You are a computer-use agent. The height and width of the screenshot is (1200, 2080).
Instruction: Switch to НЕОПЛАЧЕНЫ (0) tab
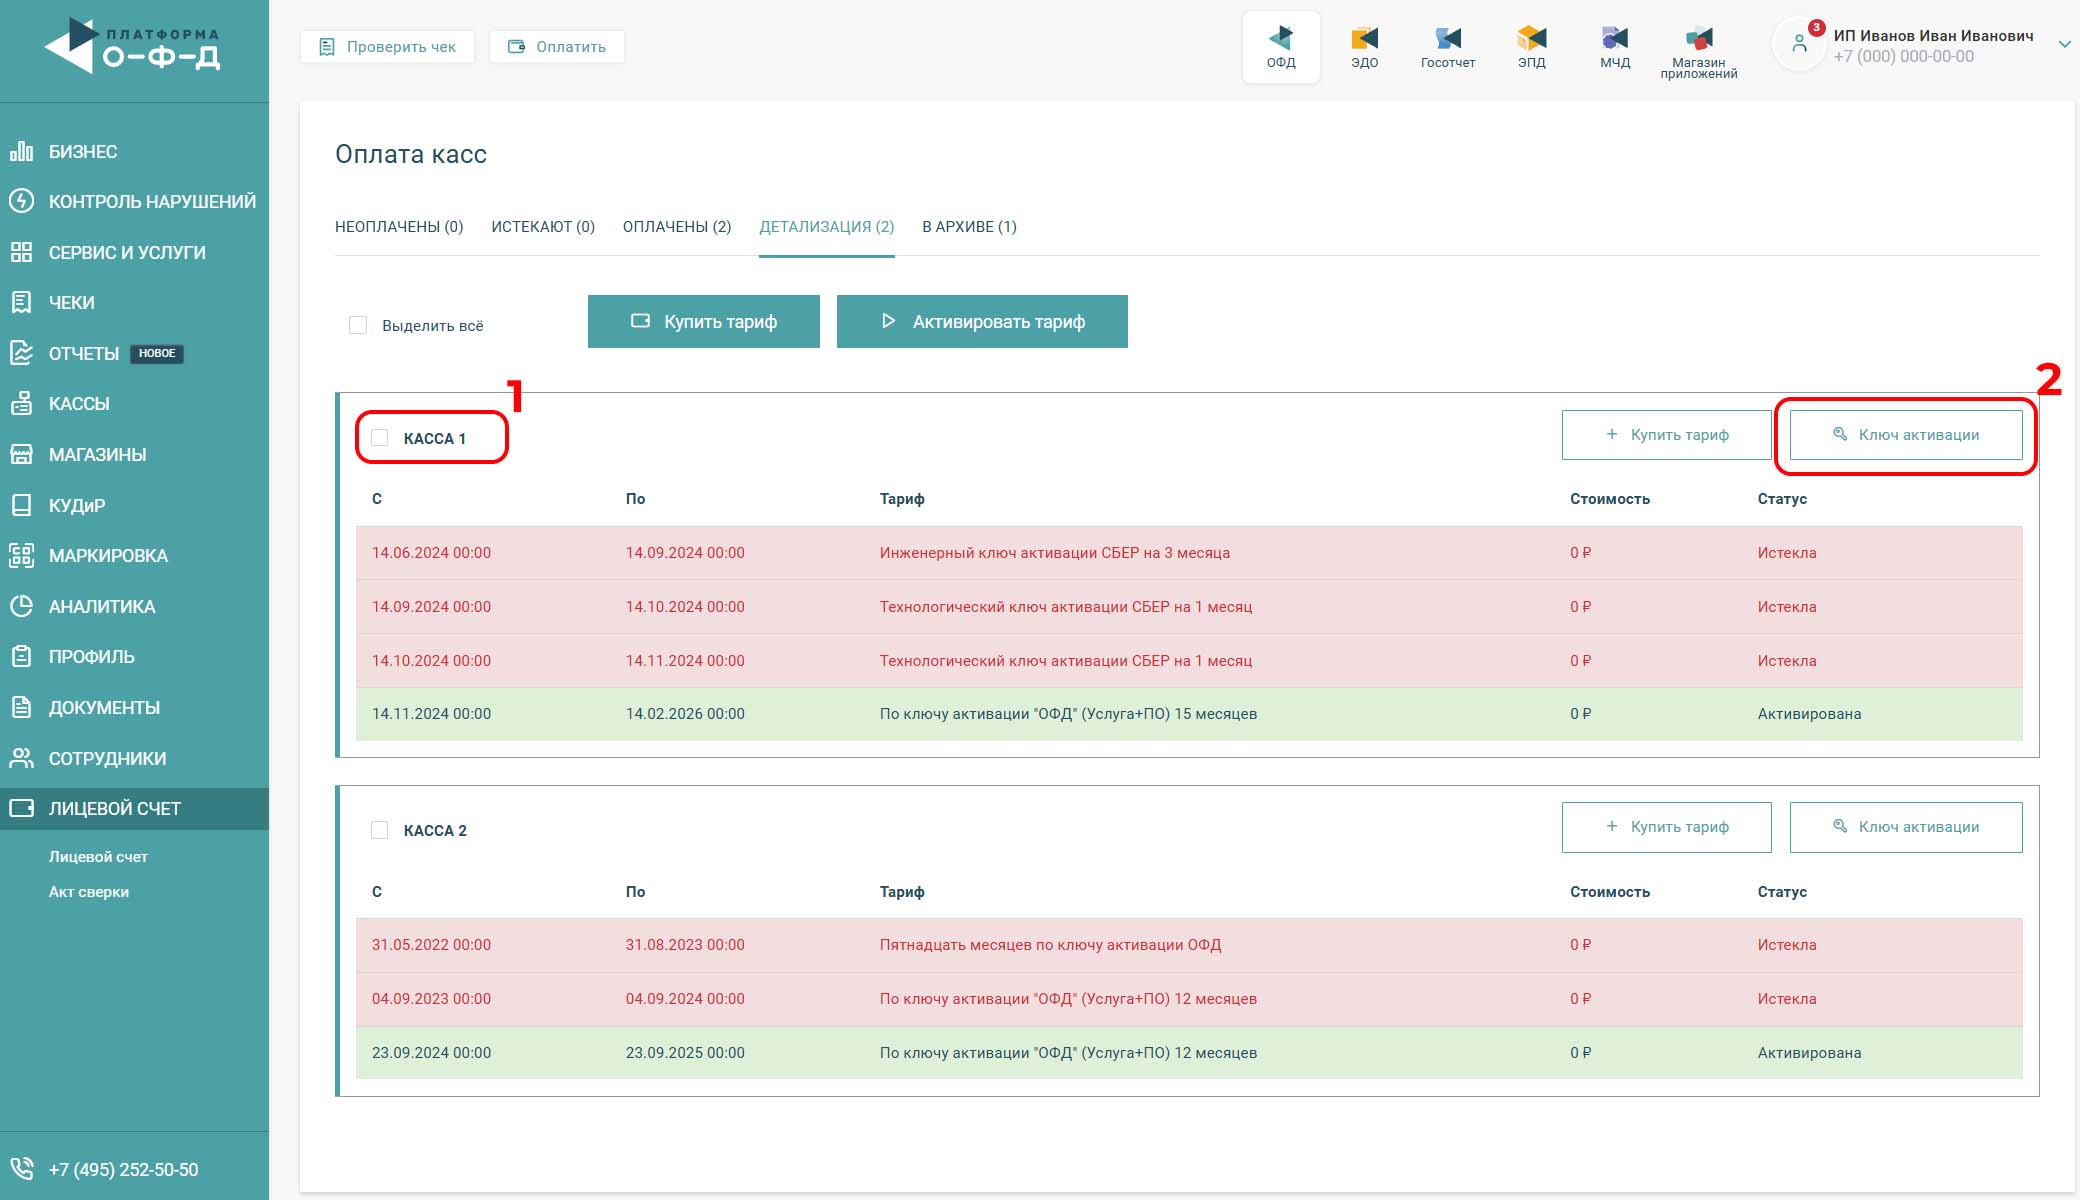(x=399, y=227)
